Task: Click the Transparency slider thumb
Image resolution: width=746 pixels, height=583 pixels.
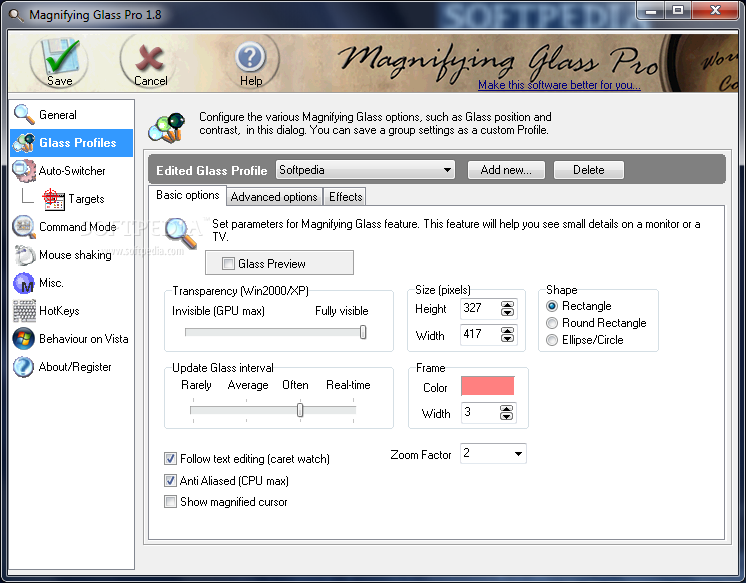Action: [x=363, y=332]
